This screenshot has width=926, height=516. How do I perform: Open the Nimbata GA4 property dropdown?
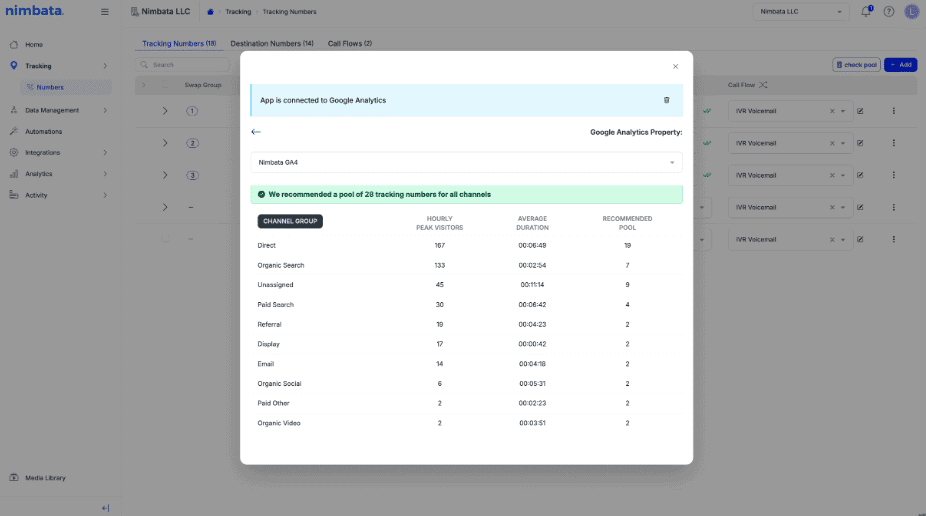pos(467,162)
